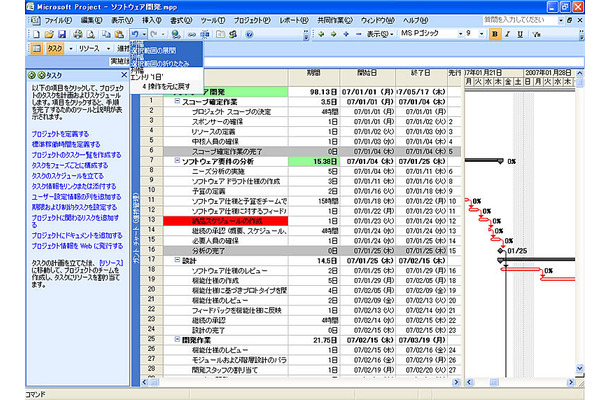Click the hyperlink globe icon
610x400 pixels.
coord(176,34)
